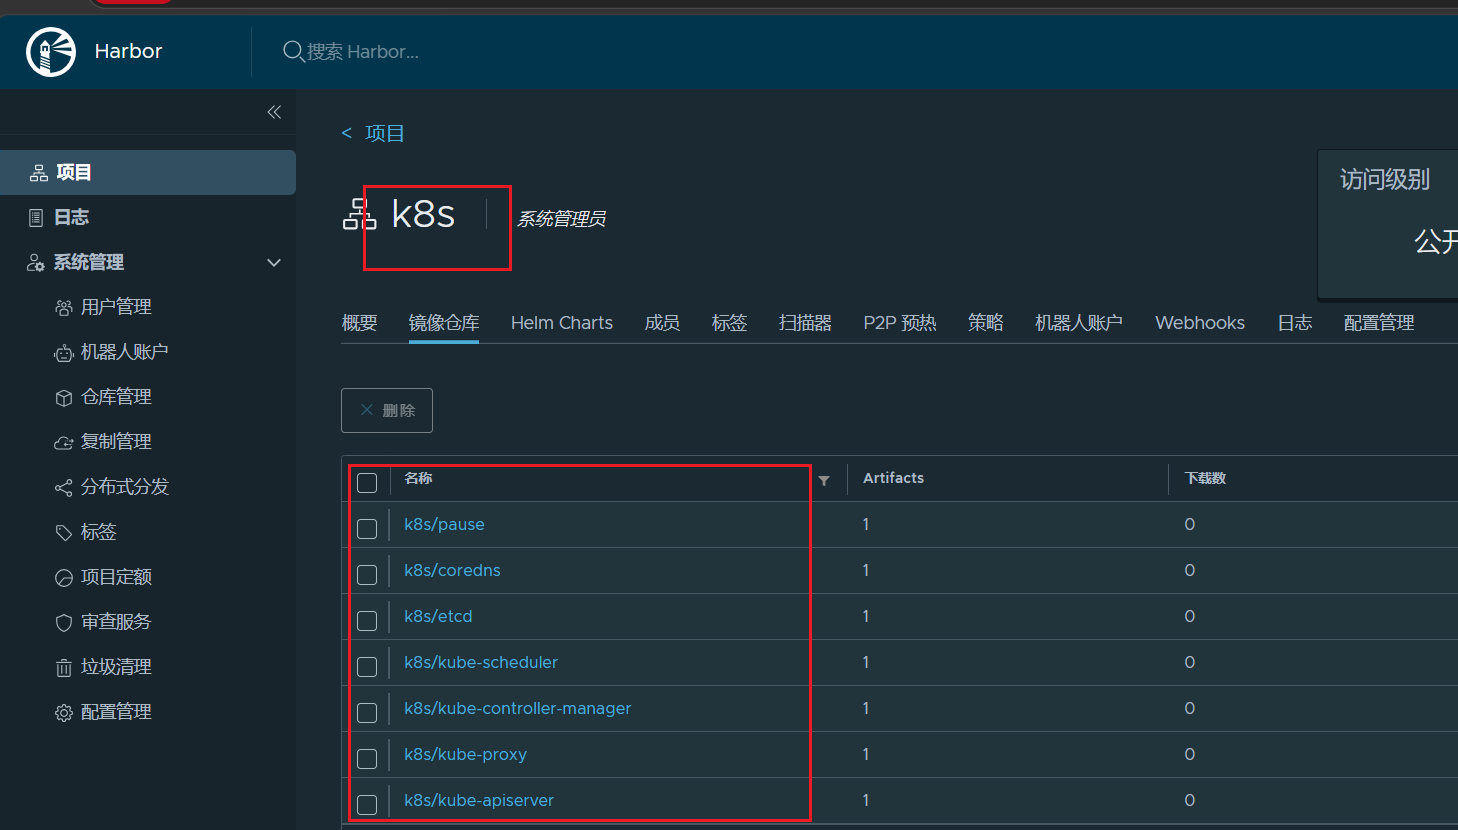The image size is (1458, 830).
Task: Select the k8s/kube-apiserver row checkbox
Action: [x=367, y=805]
